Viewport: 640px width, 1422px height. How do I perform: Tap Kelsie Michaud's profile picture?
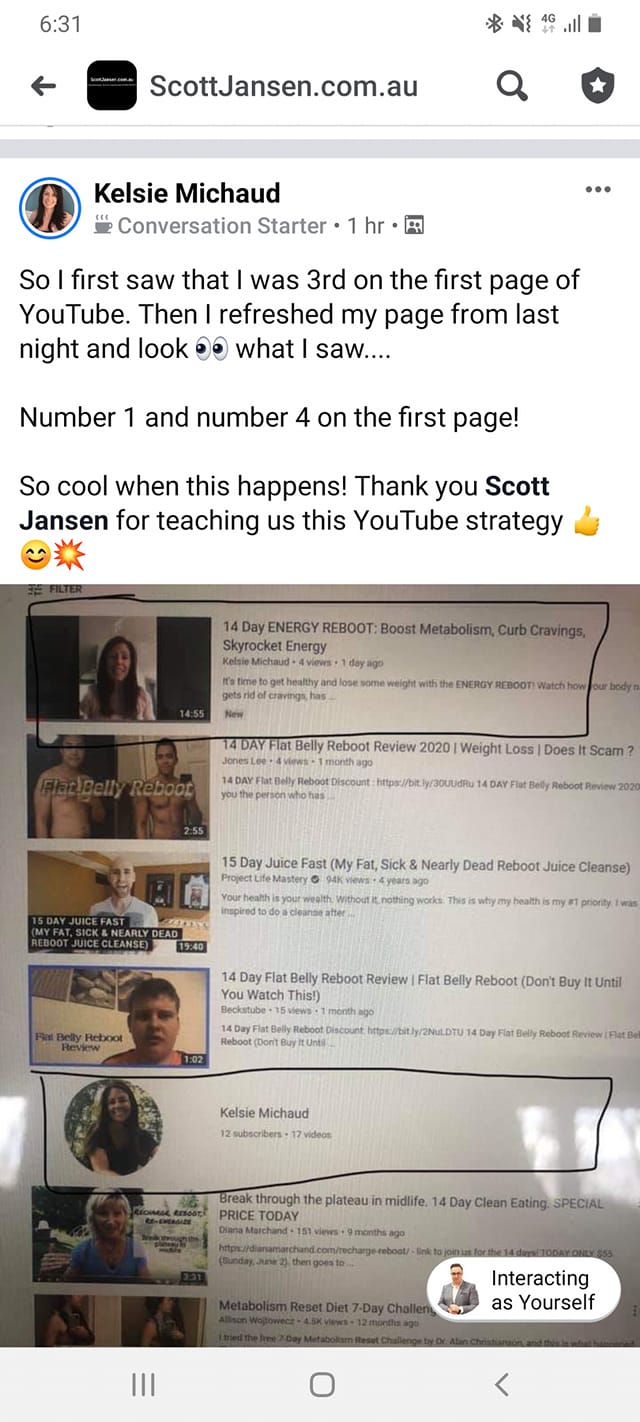click(49, 209)
